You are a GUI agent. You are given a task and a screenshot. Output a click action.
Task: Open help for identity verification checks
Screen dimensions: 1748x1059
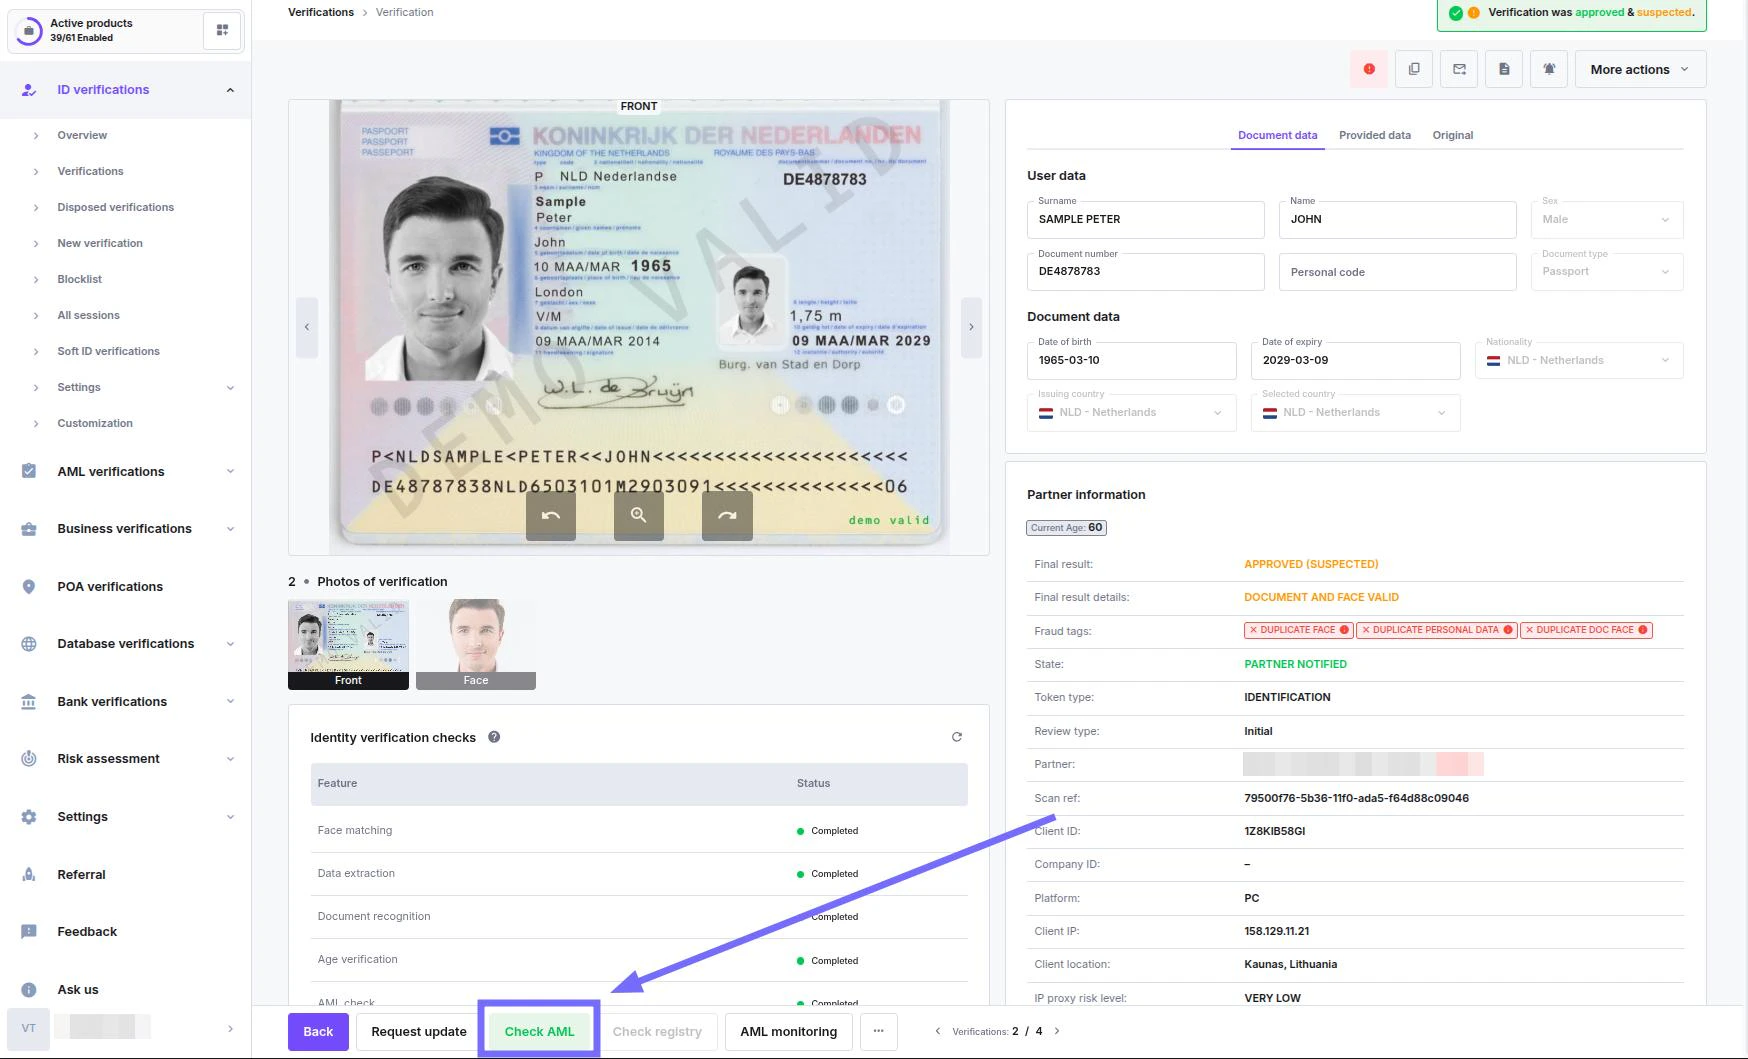pyautogui.click(x=494, y=737)
